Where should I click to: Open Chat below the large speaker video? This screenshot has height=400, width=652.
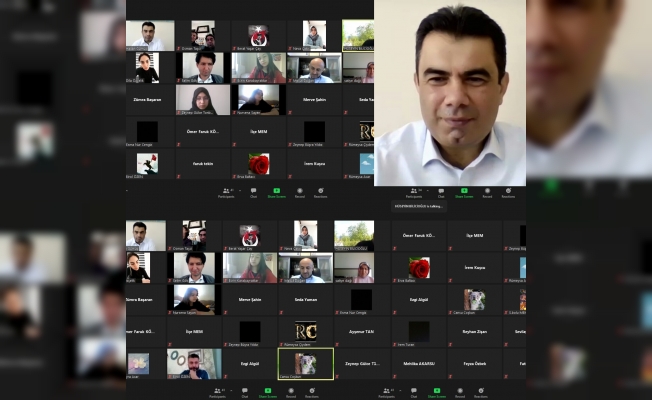[441, 192]
